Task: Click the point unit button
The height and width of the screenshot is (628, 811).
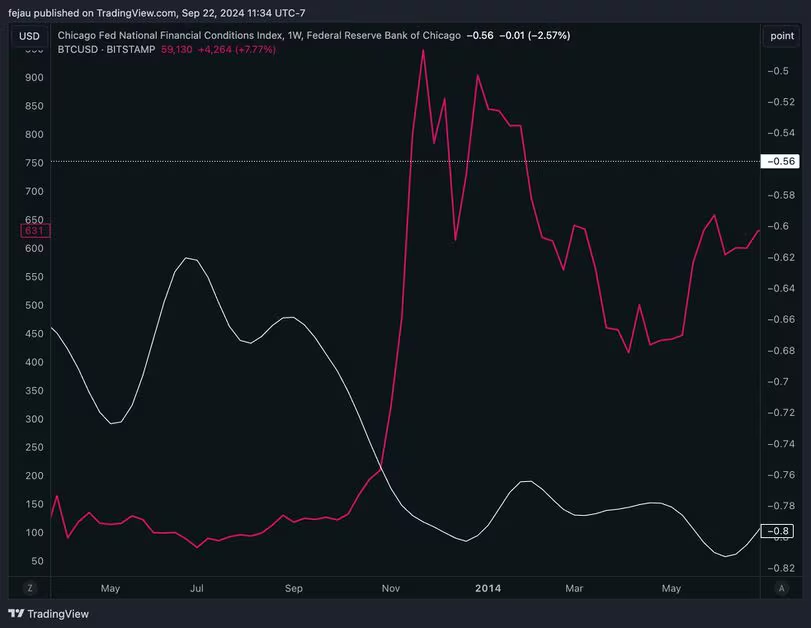Action: (782, 36)
